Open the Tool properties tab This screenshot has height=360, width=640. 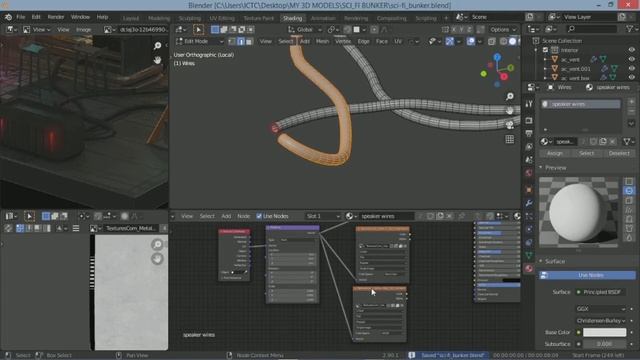point(529,104)
